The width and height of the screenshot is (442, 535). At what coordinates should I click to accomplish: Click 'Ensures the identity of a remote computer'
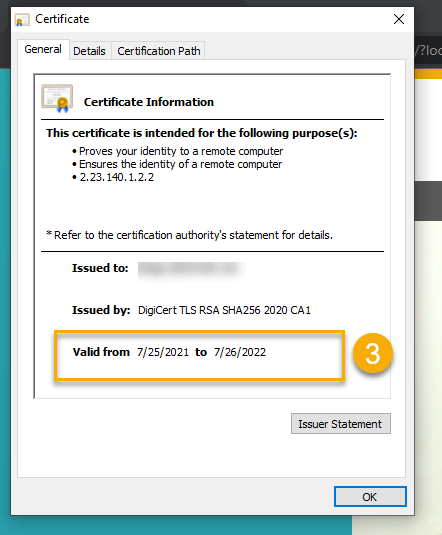(x=181, y=164)
